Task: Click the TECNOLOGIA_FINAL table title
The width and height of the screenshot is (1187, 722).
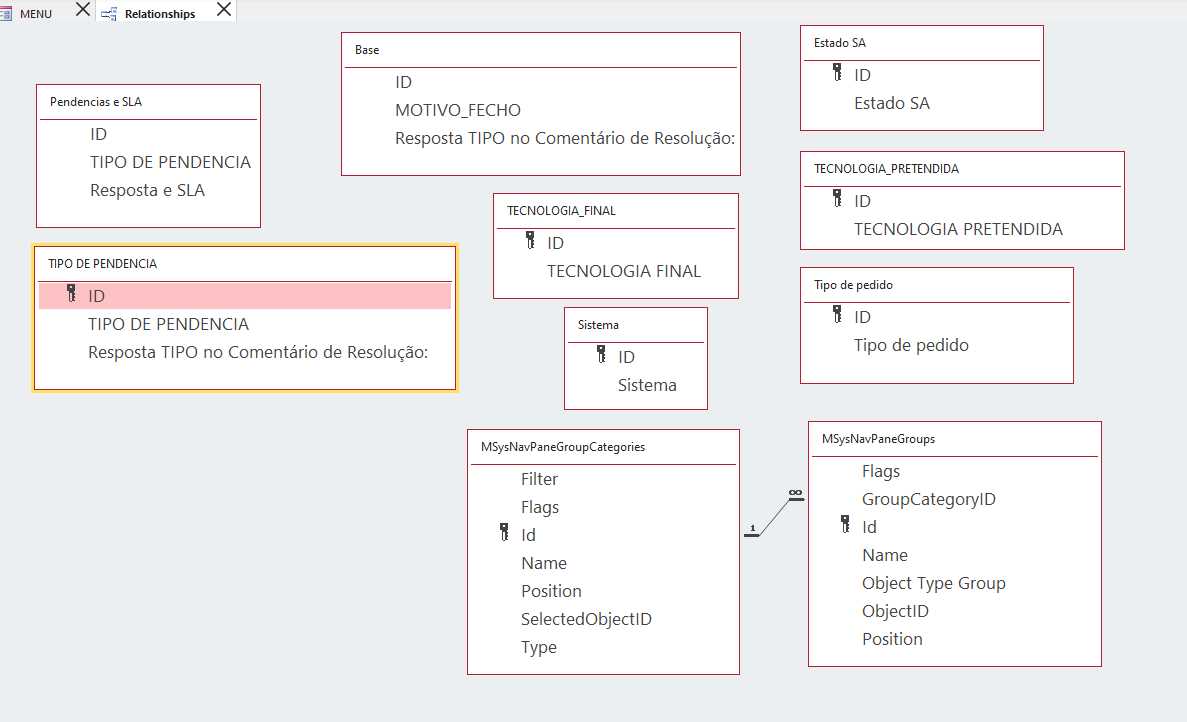Action: coord(561,211)
